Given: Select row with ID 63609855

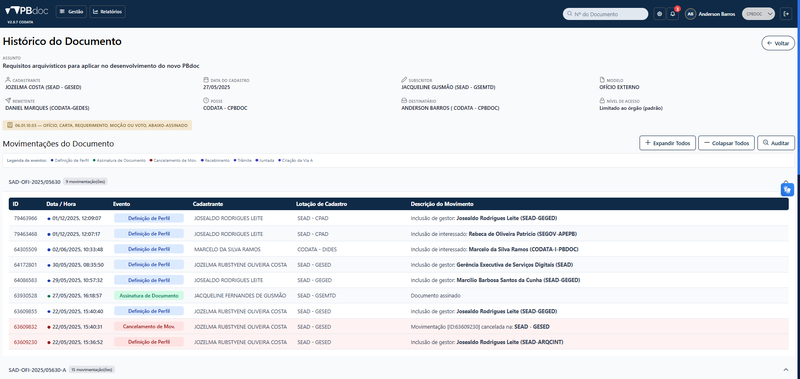Looking at the screenshot, I should [398, 311].
